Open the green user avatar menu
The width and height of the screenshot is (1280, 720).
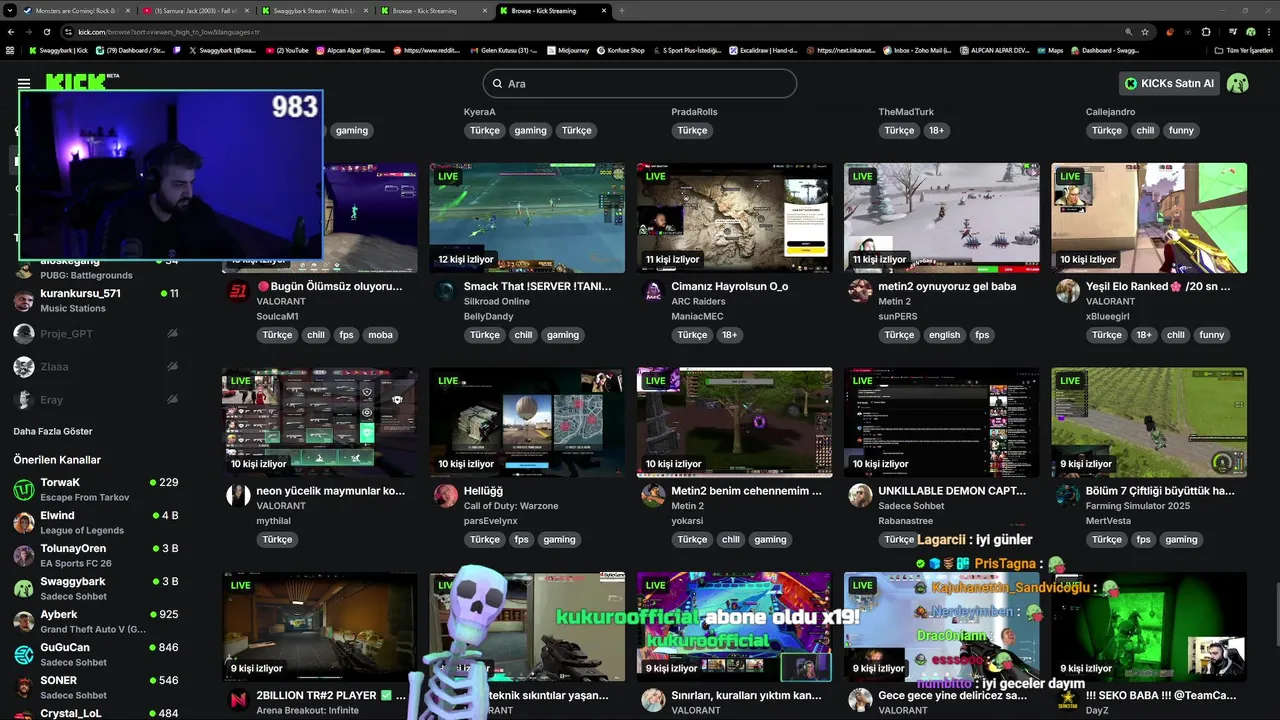(x=1238, y=83)
